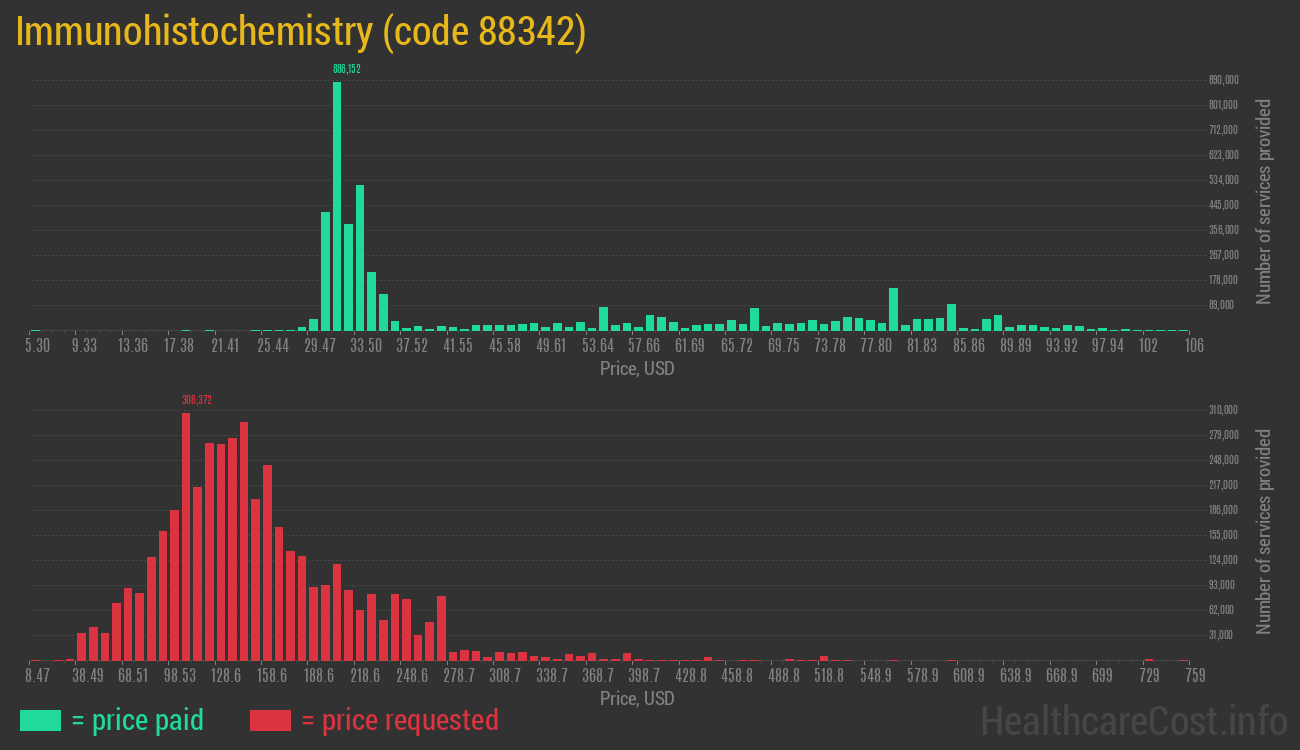1300x750 pixels.
Task: Click the 'Price, USD' label under the red chart
Action: pyautogui.click(x=637, y=699)
